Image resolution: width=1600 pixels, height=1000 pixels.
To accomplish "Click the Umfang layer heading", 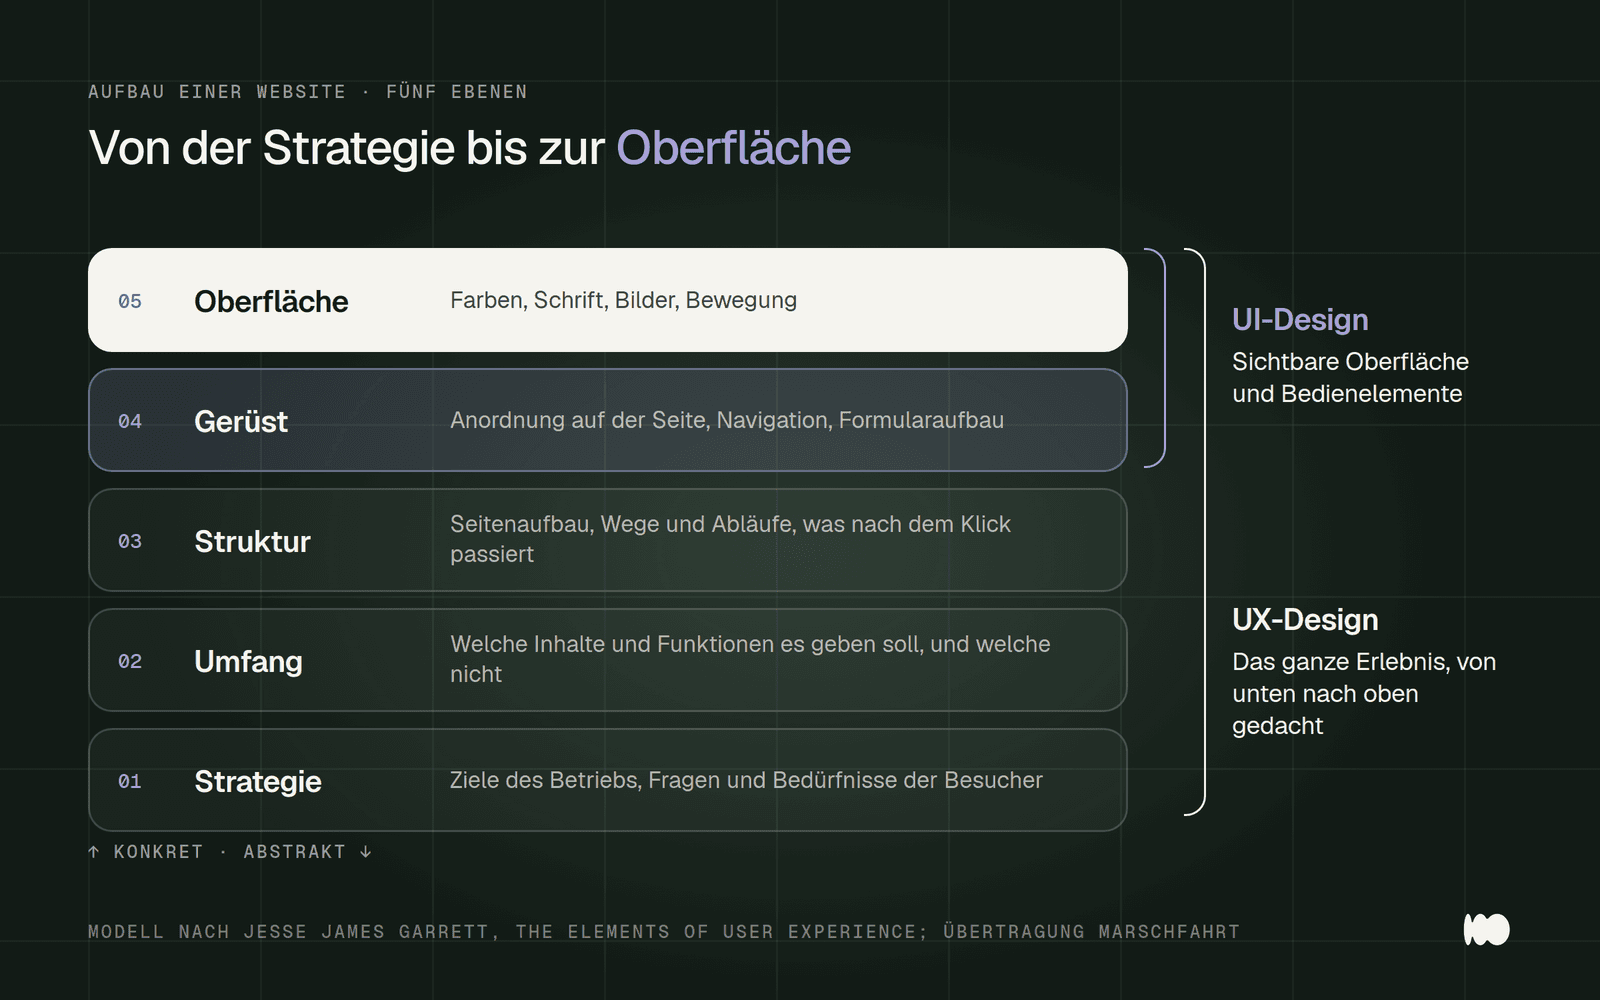I will pyautogui.click(x=248, y=661).
